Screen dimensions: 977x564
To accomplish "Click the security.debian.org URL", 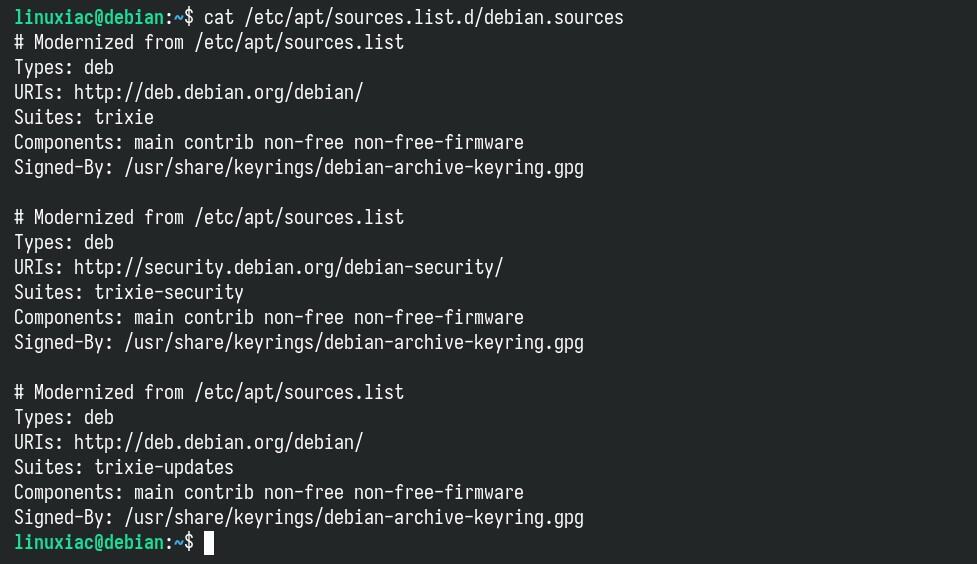I will [288, 267].
